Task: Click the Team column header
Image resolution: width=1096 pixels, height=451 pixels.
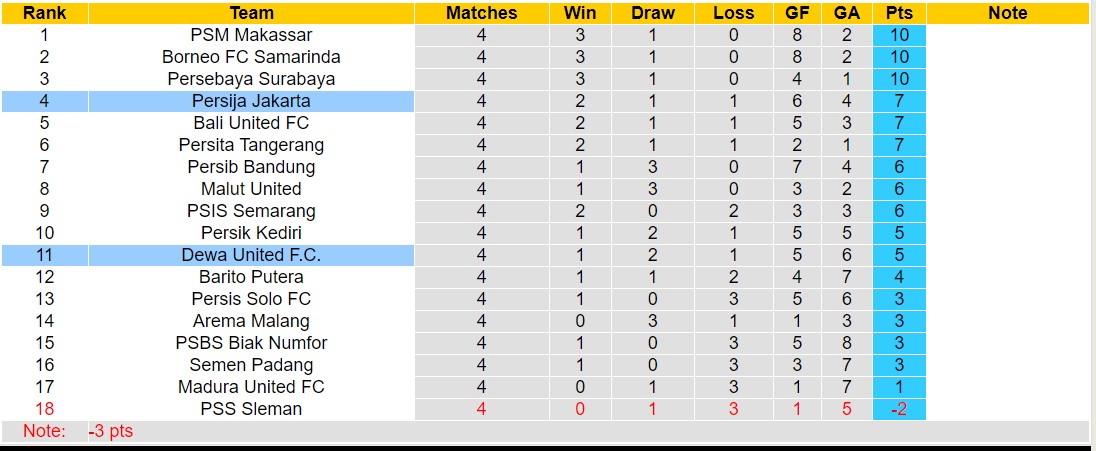Action: coord(251,13)
